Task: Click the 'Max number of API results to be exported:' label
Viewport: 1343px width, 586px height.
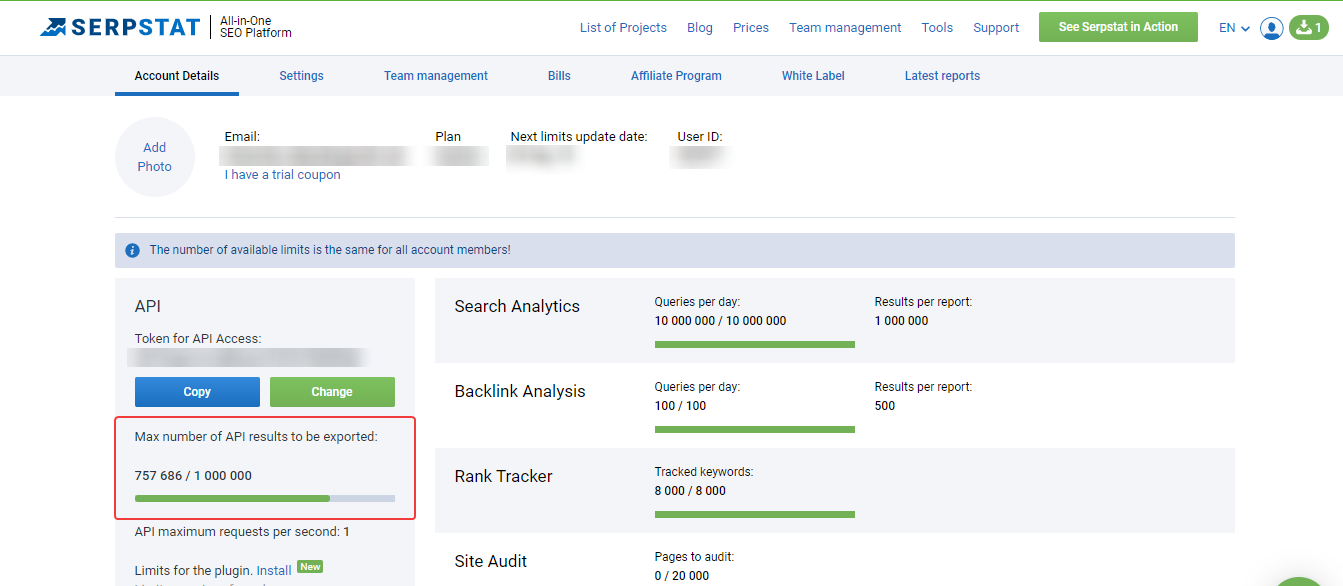Action: [256, 437]
